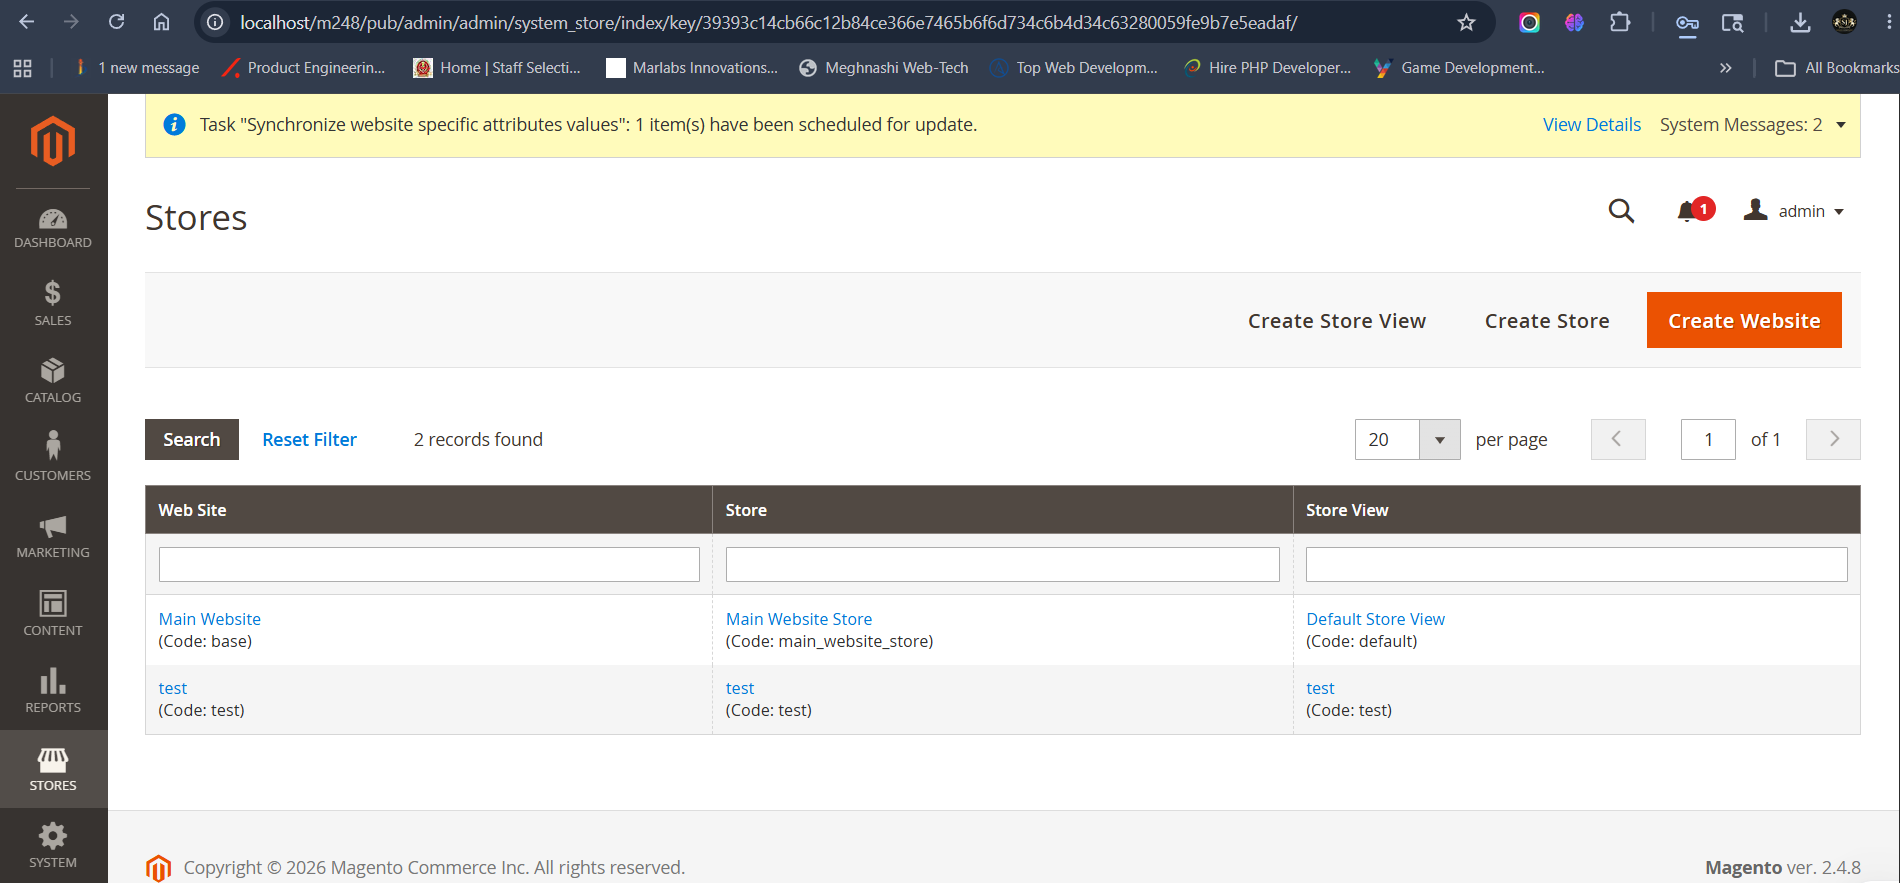Viewport: 1900px width, 883px height.
Task: Click the Create Store View button
Action: 1337,320
